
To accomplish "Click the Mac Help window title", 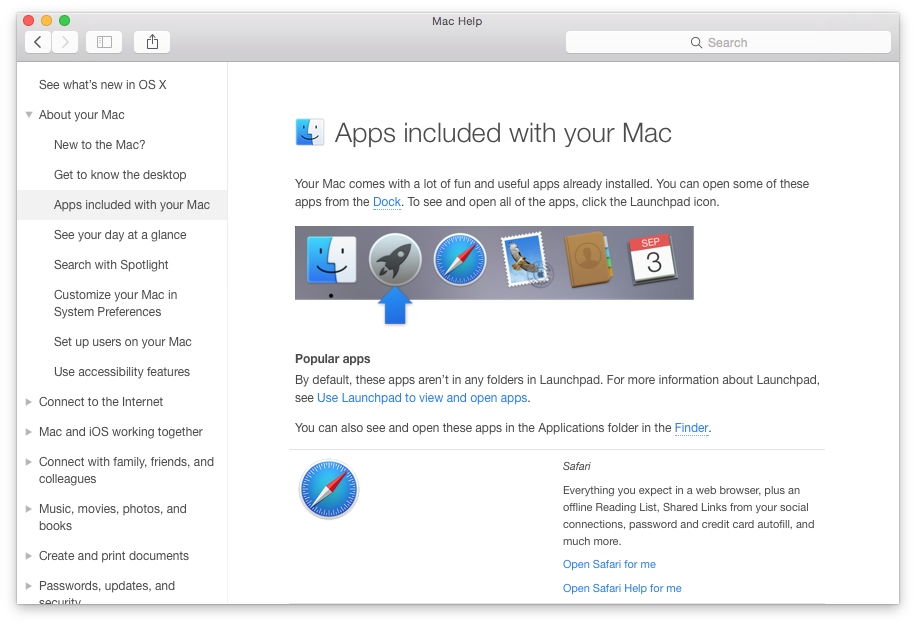I will (457, 22).
